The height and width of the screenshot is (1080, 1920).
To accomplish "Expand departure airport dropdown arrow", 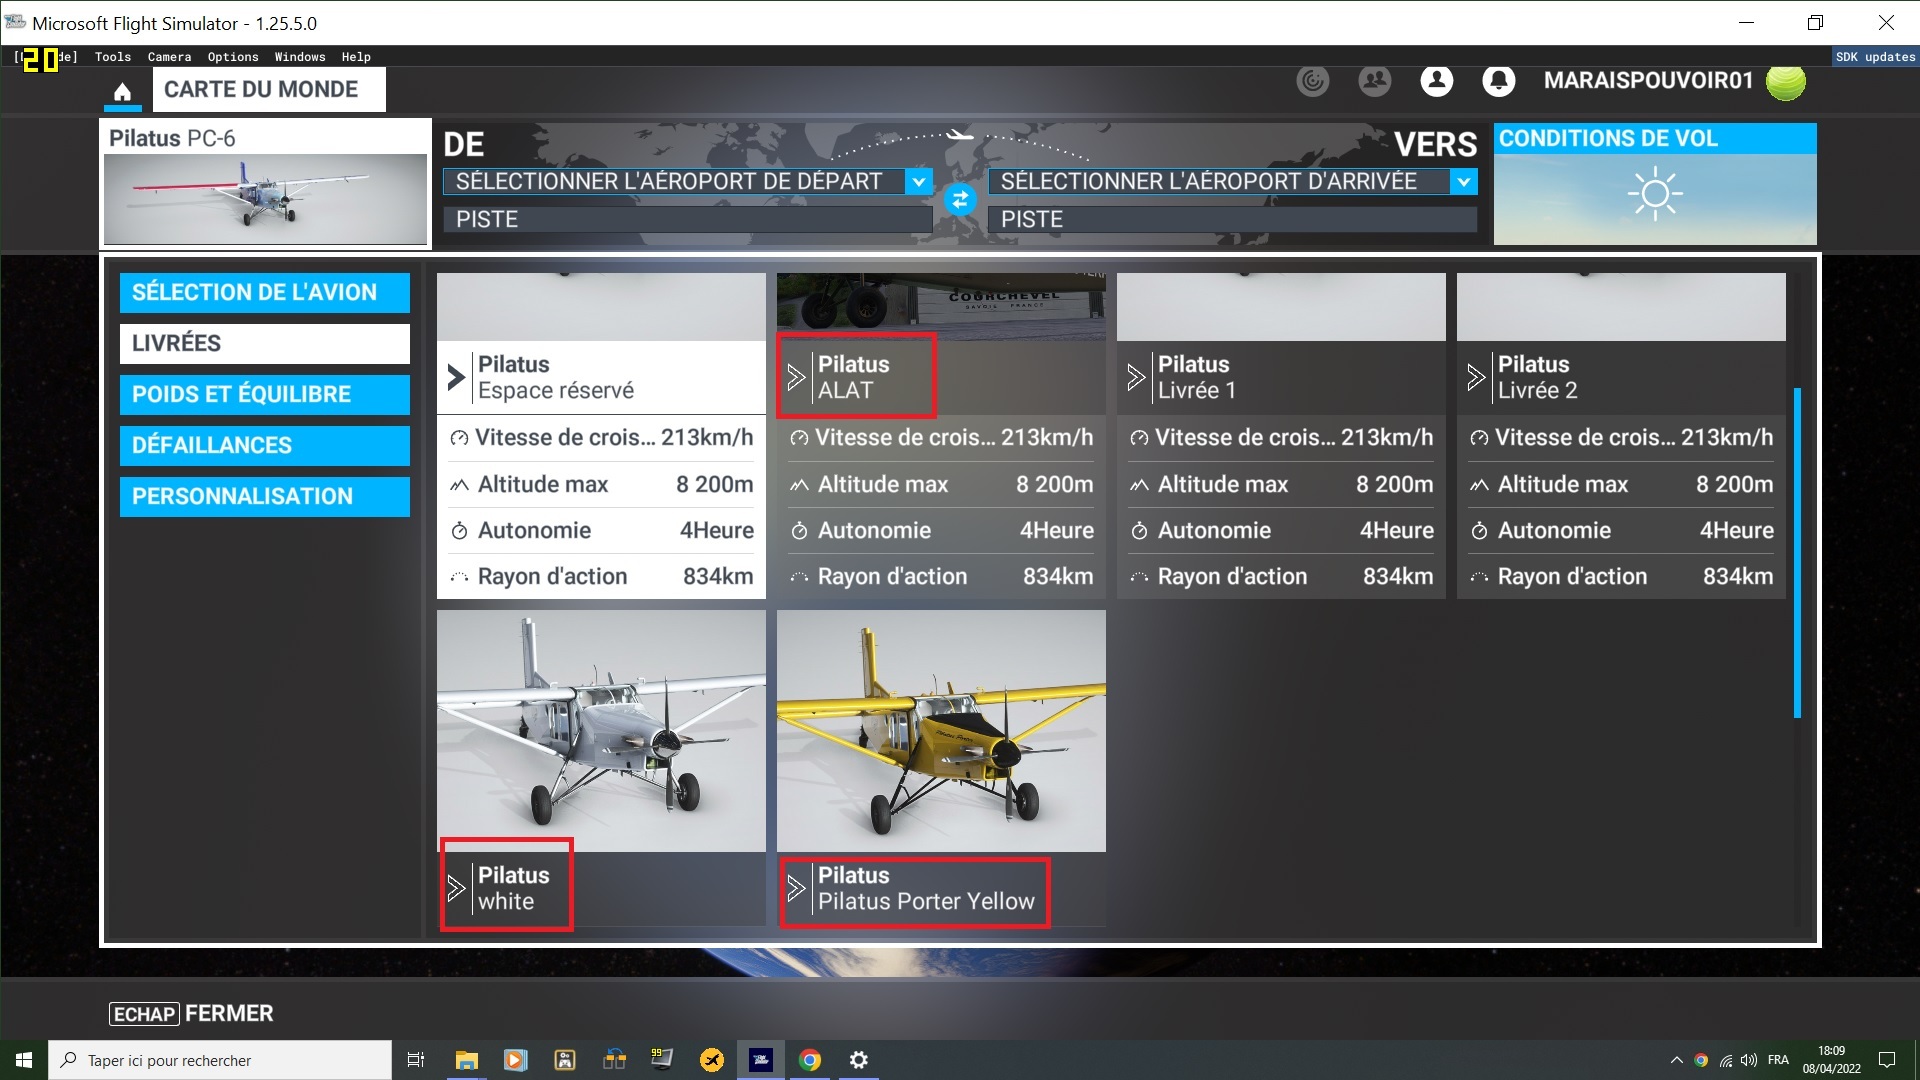I will (919, 181).
